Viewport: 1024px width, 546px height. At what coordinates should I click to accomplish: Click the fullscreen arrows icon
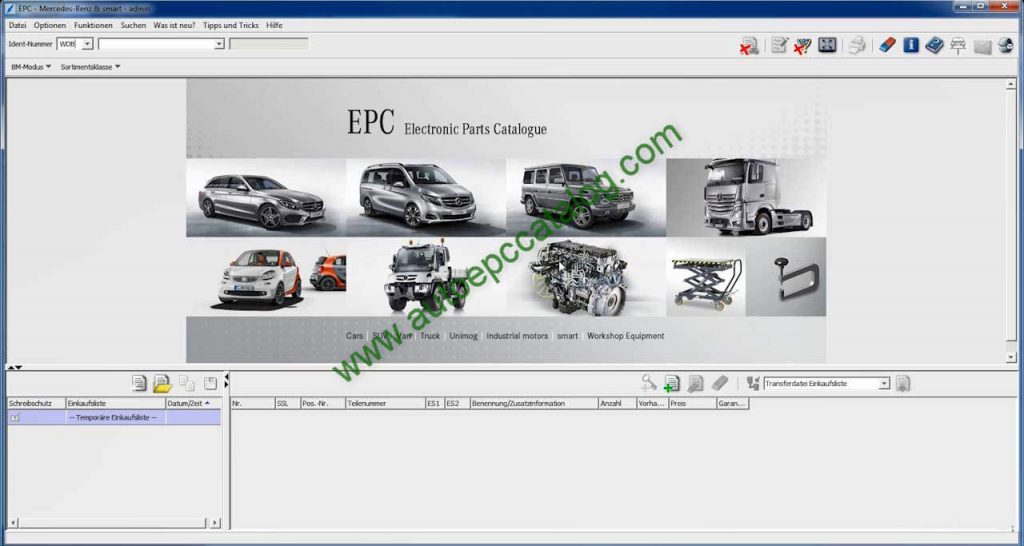827,45
